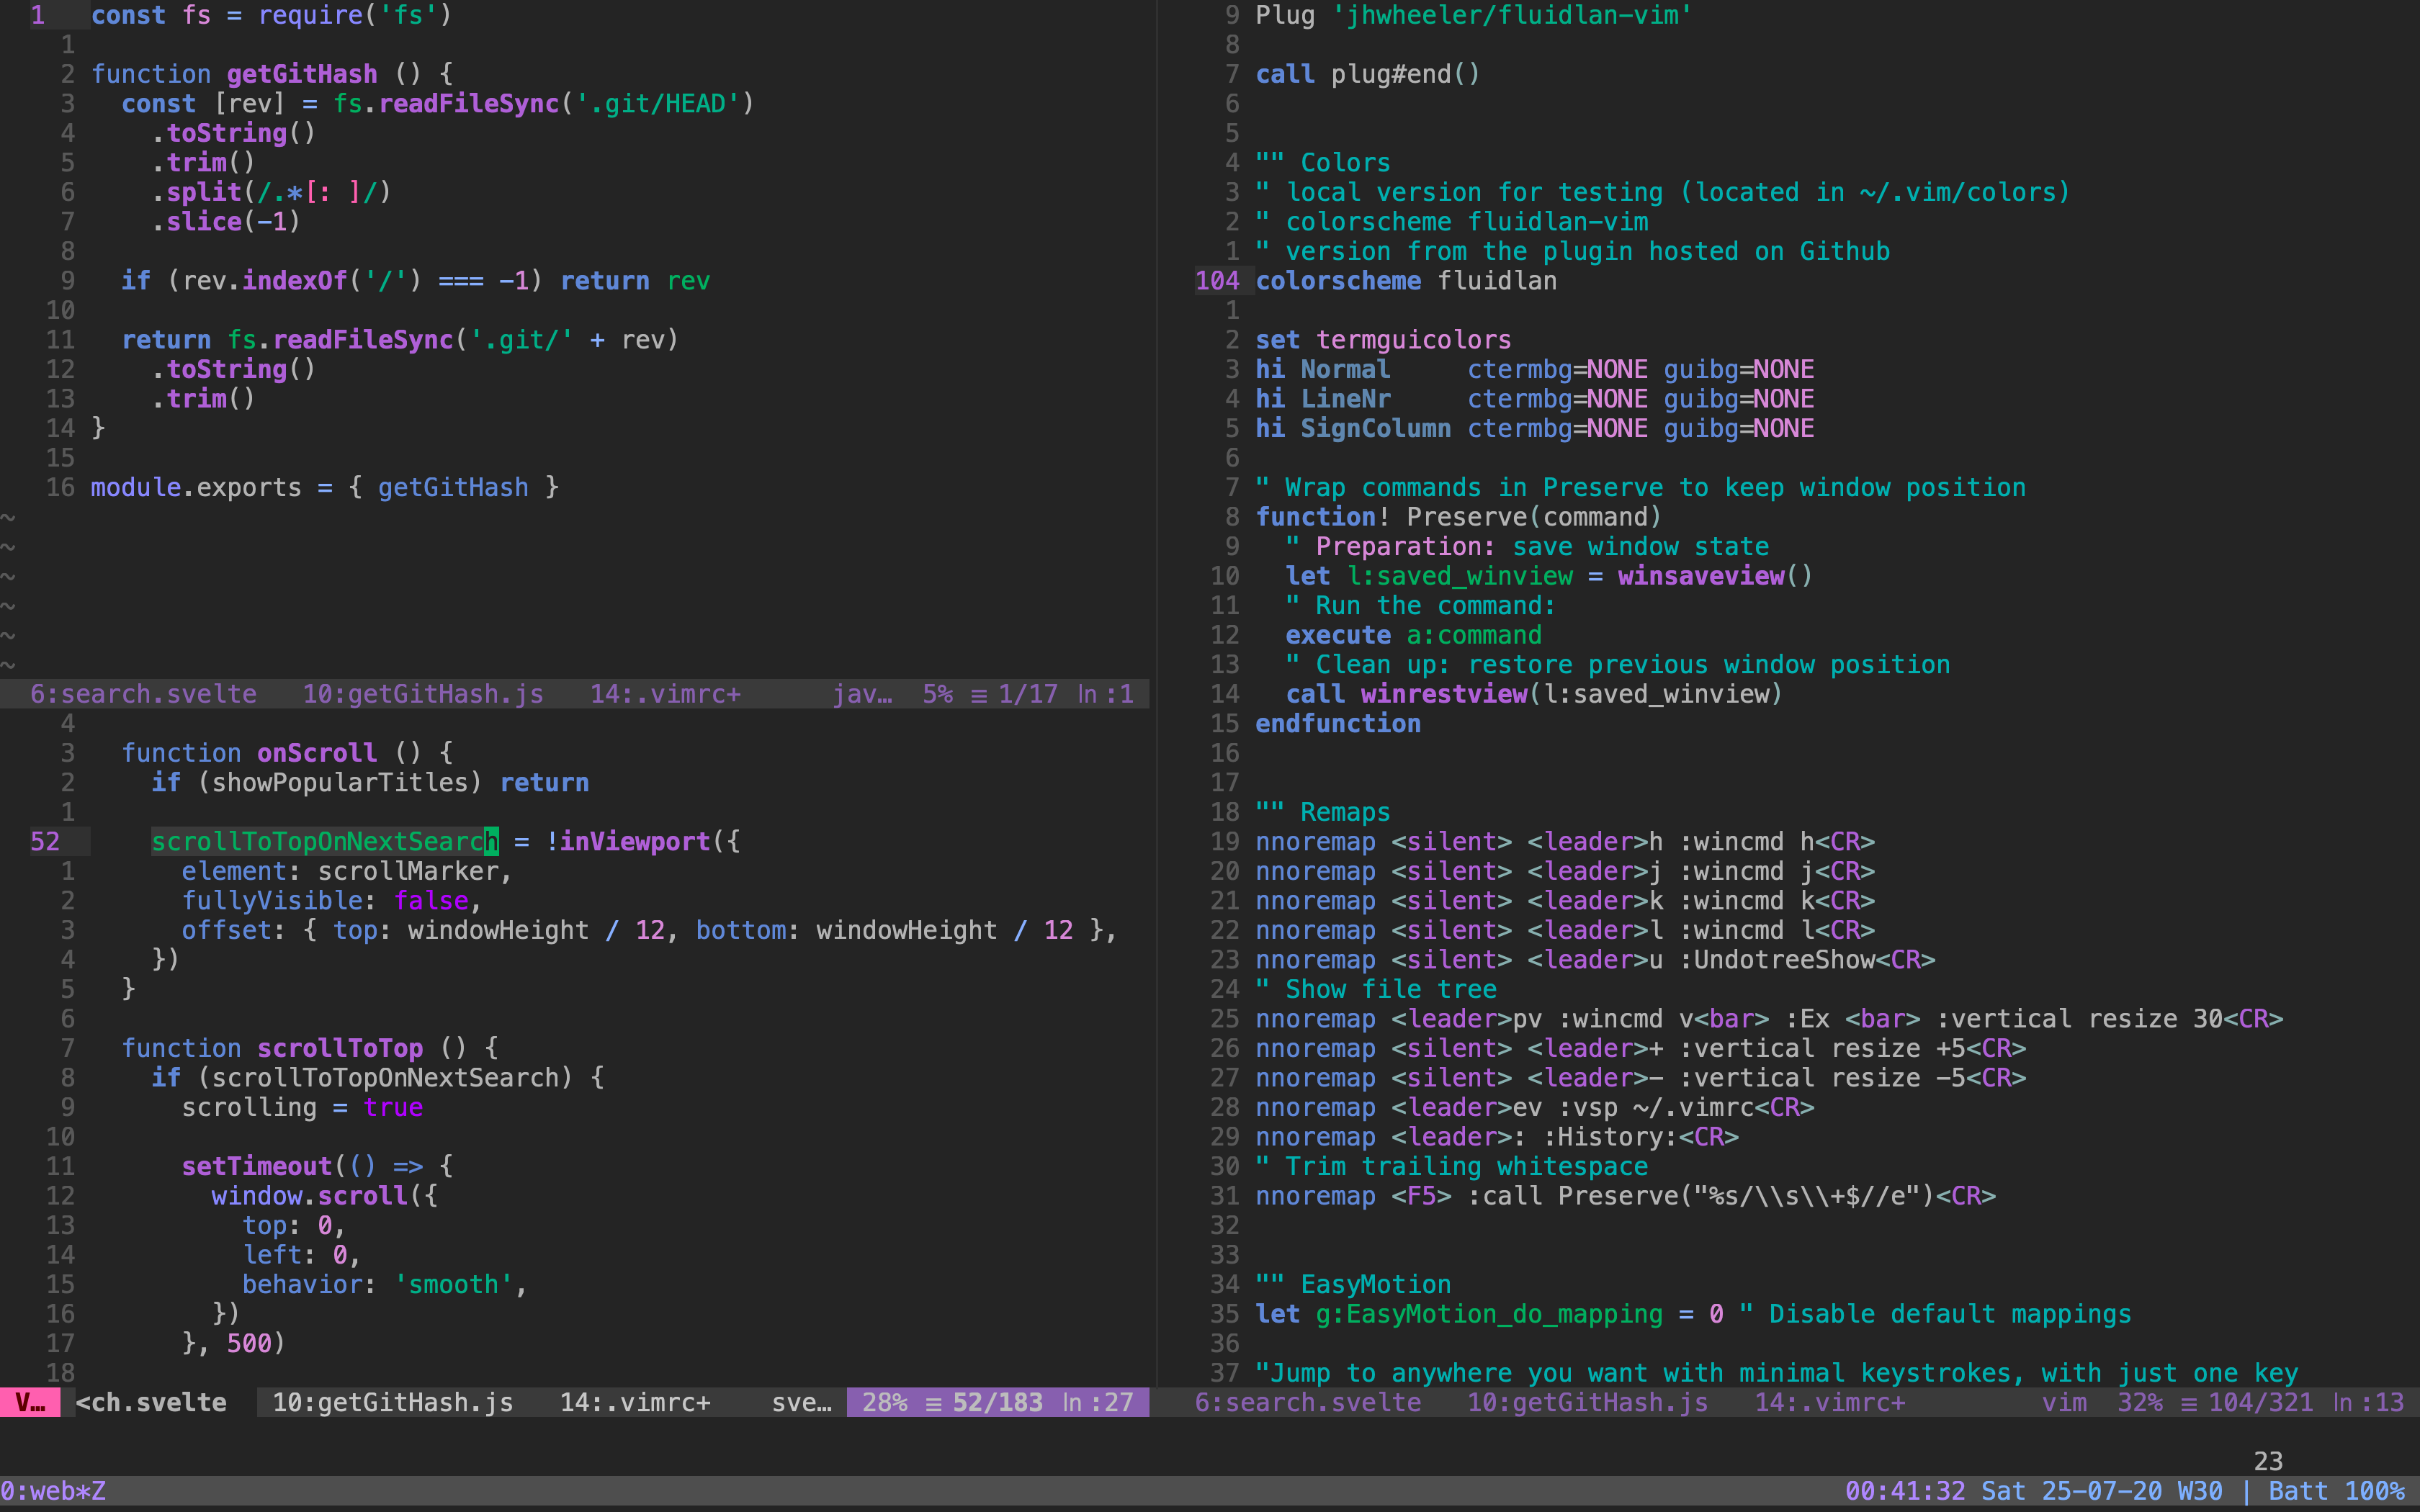
Task: Click the sve… filetype label in the bottom-left statusline
Action: click(802, 1402)
